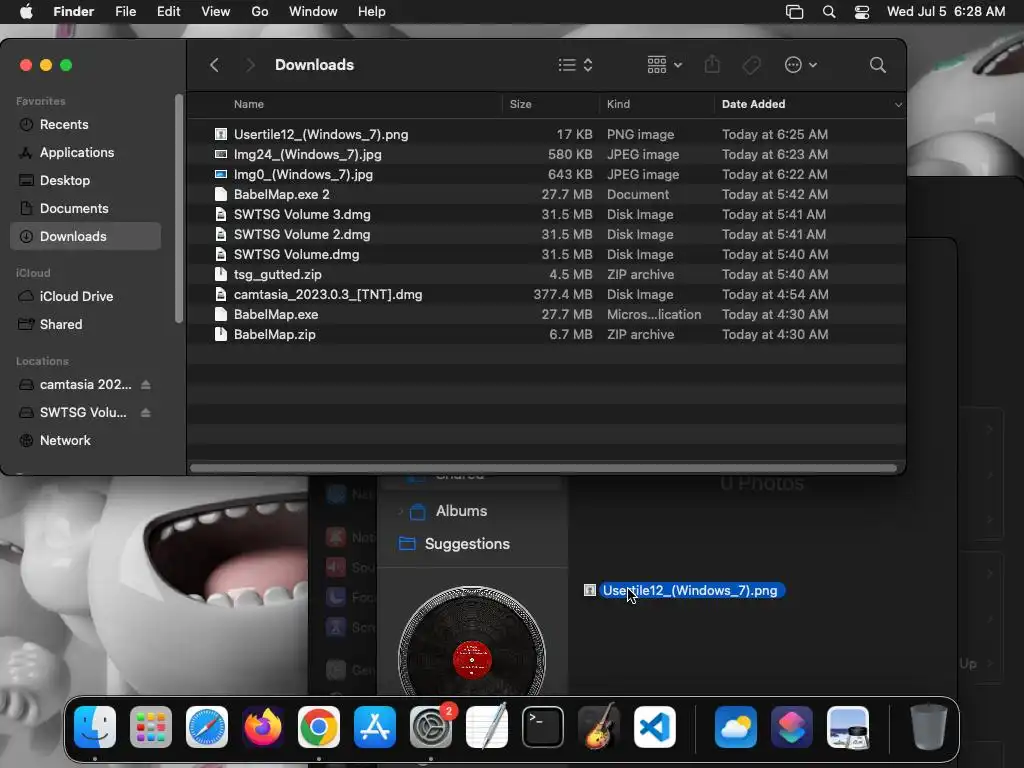Open the File menu
This screenshot has width=1024, height=768.
[x=125, y=12]
